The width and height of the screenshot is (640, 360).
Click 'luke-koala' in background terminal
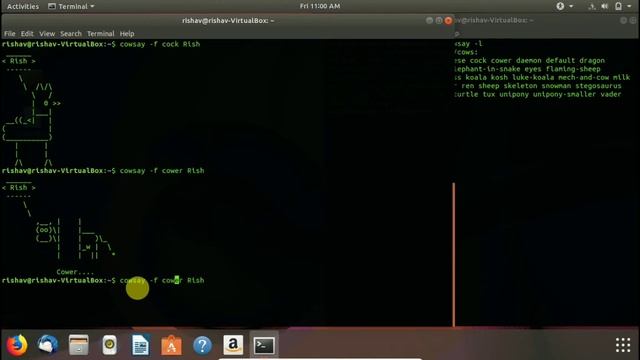(533, 77)
